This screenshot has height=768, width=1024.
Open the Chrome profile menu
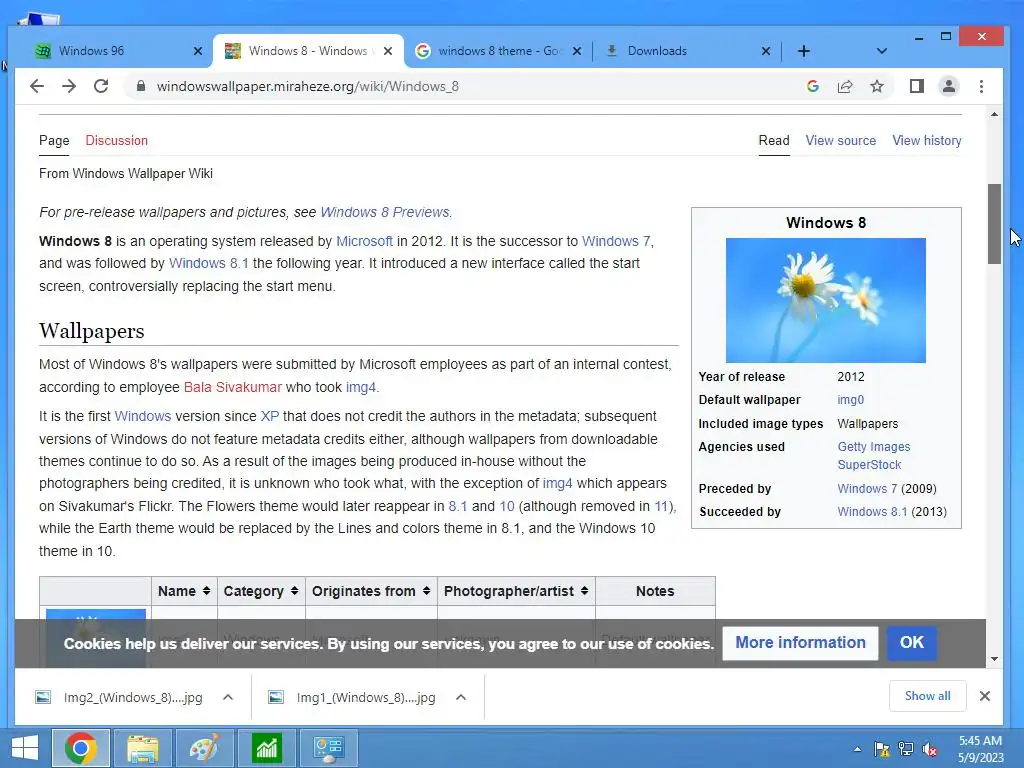[949, 86]
